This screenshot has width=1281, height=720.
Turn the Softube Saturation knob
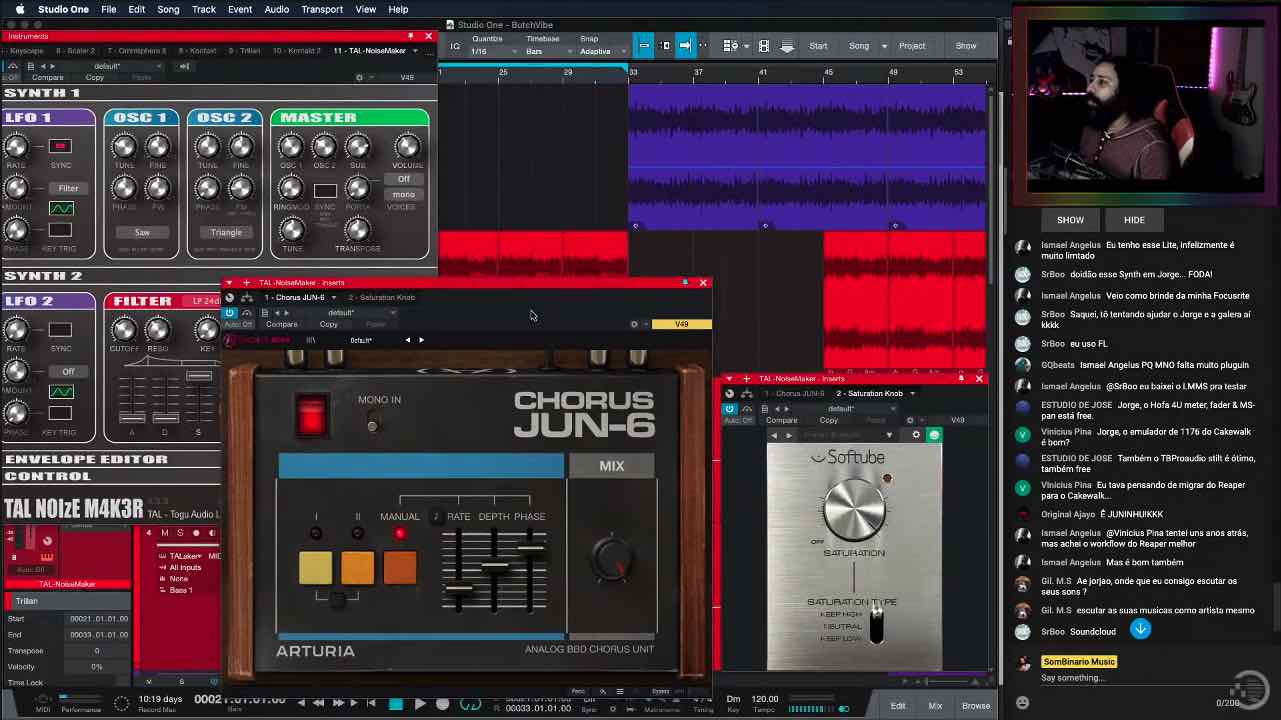[854, 508]
